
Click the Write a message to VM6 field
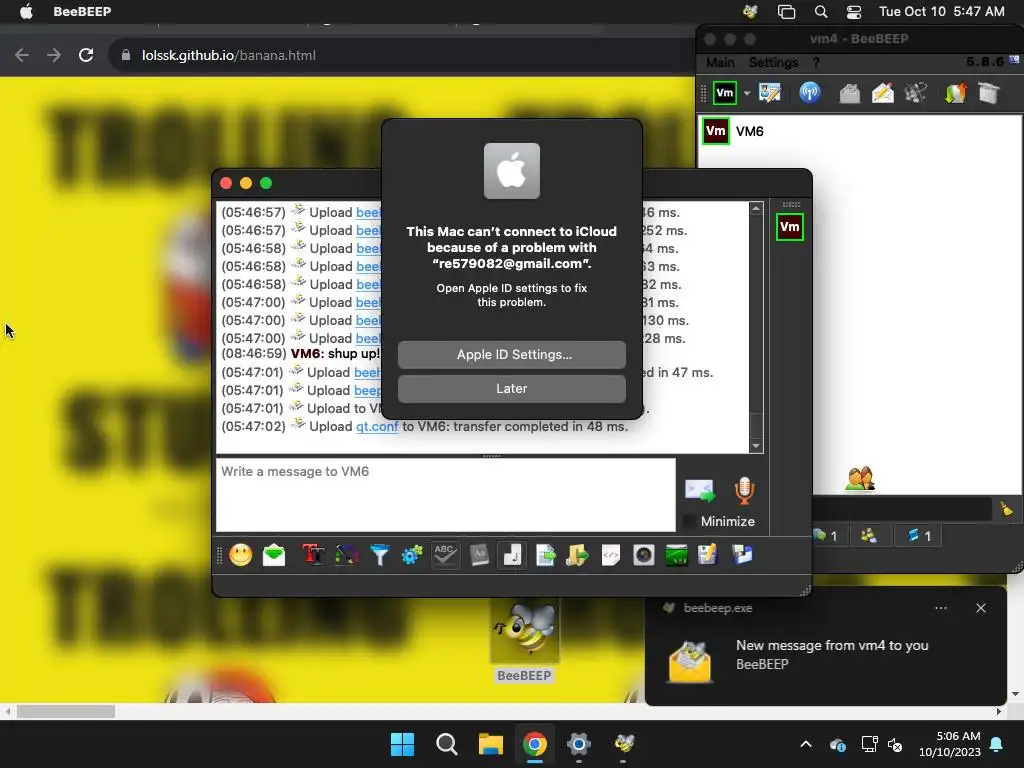pyautogui.click(x=445, y=495)
